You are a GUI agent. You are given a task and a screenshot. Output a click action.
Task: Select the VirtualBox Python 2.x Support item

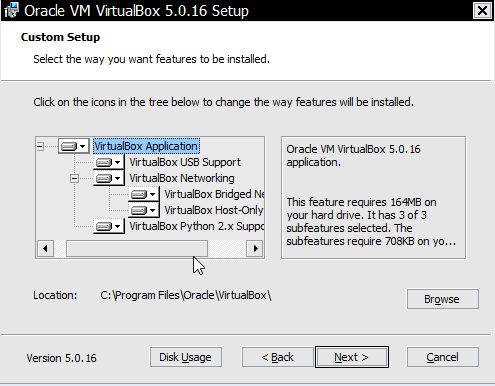point(197,226)
